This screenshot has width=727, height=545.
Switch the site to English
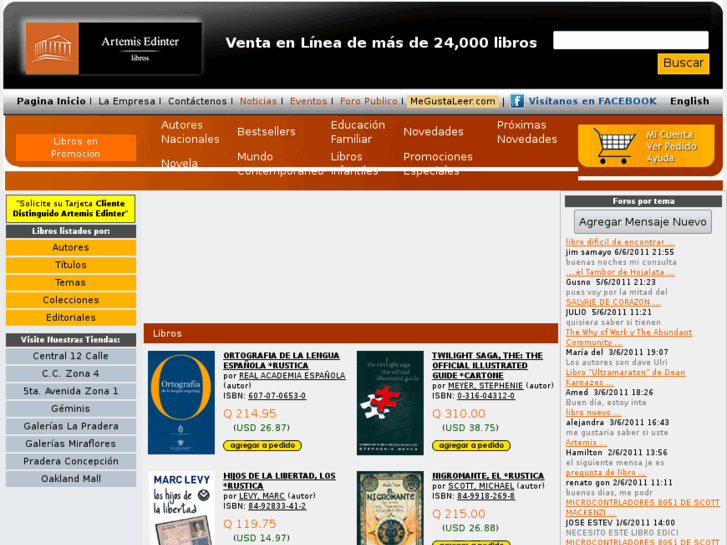(689, 101)
